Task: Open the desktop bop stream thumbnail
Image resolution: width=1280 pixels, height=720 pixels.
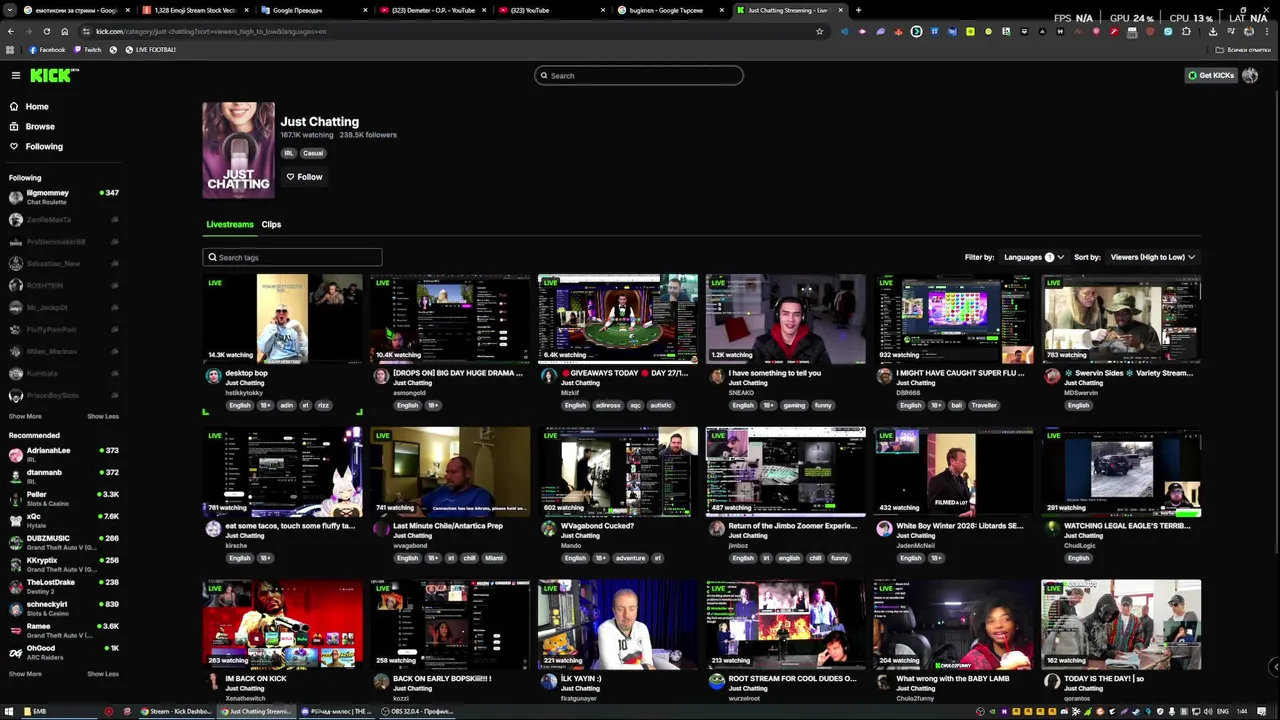Action: point(282,318)
